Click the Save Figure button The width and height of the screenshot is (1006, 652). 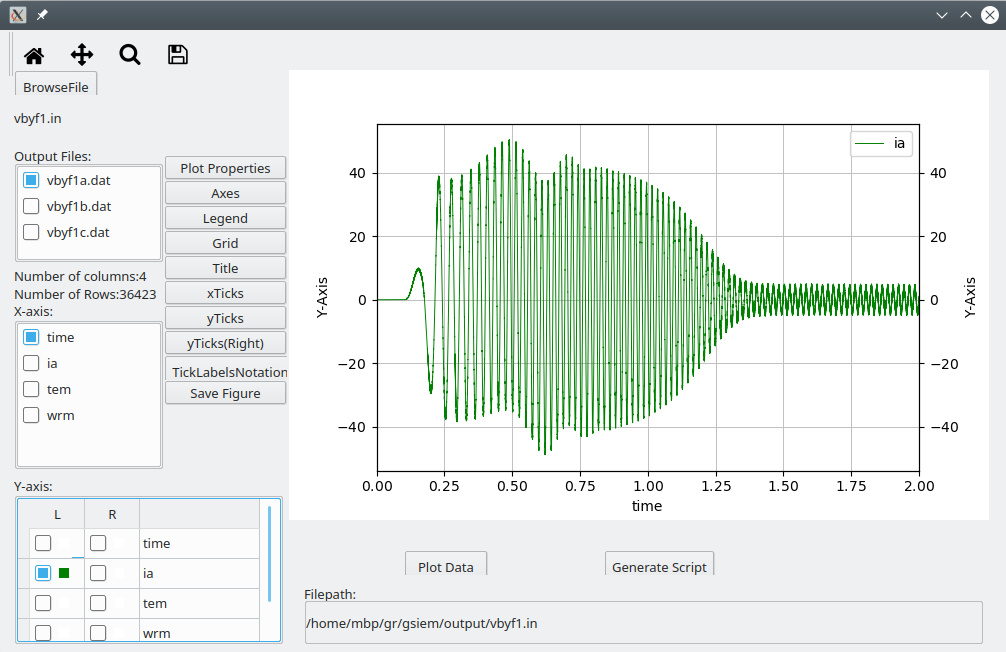click(x=225, y=393)
